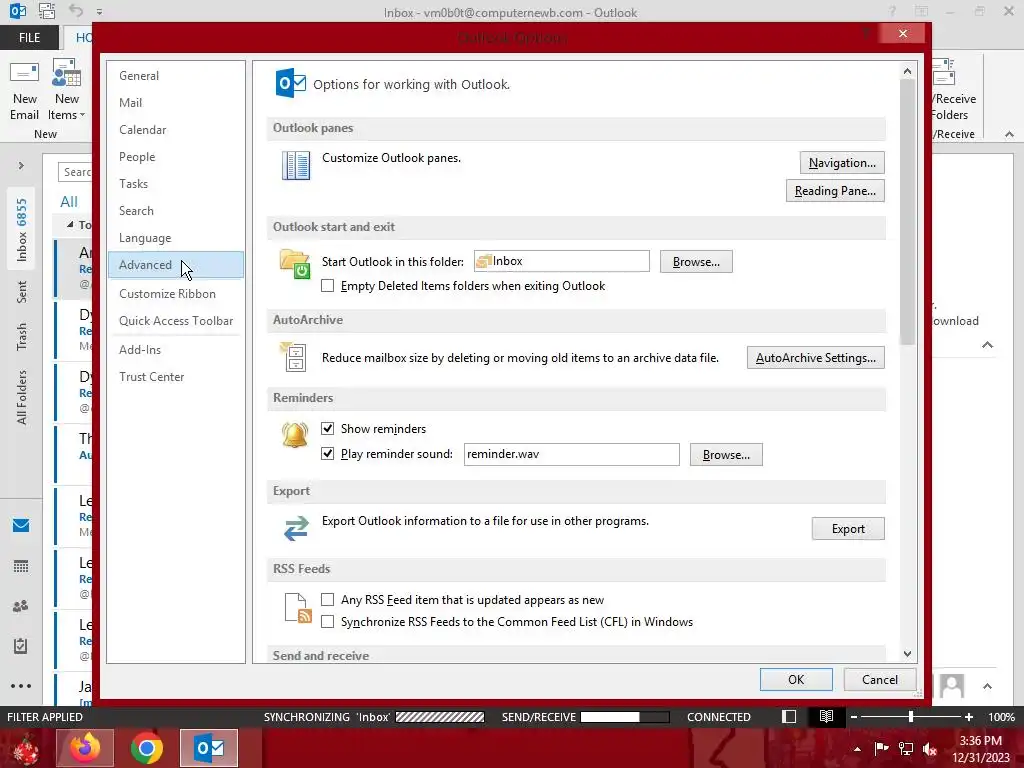
Task: Click the options scrollbar up arrow
Action: 907,71
